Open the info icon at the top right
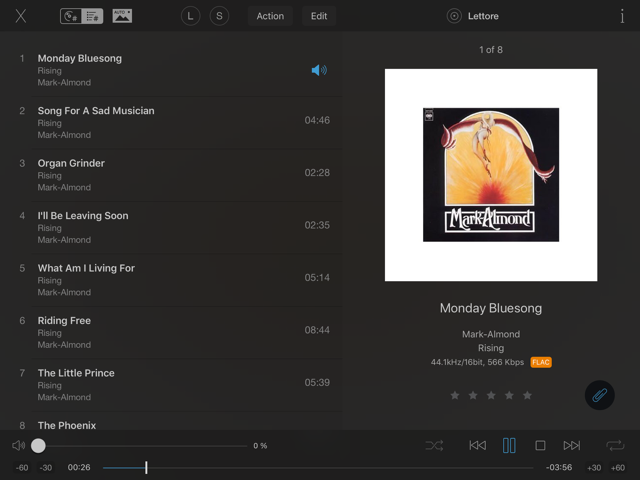This screenshot has width=640, height=480. [622, 16]
